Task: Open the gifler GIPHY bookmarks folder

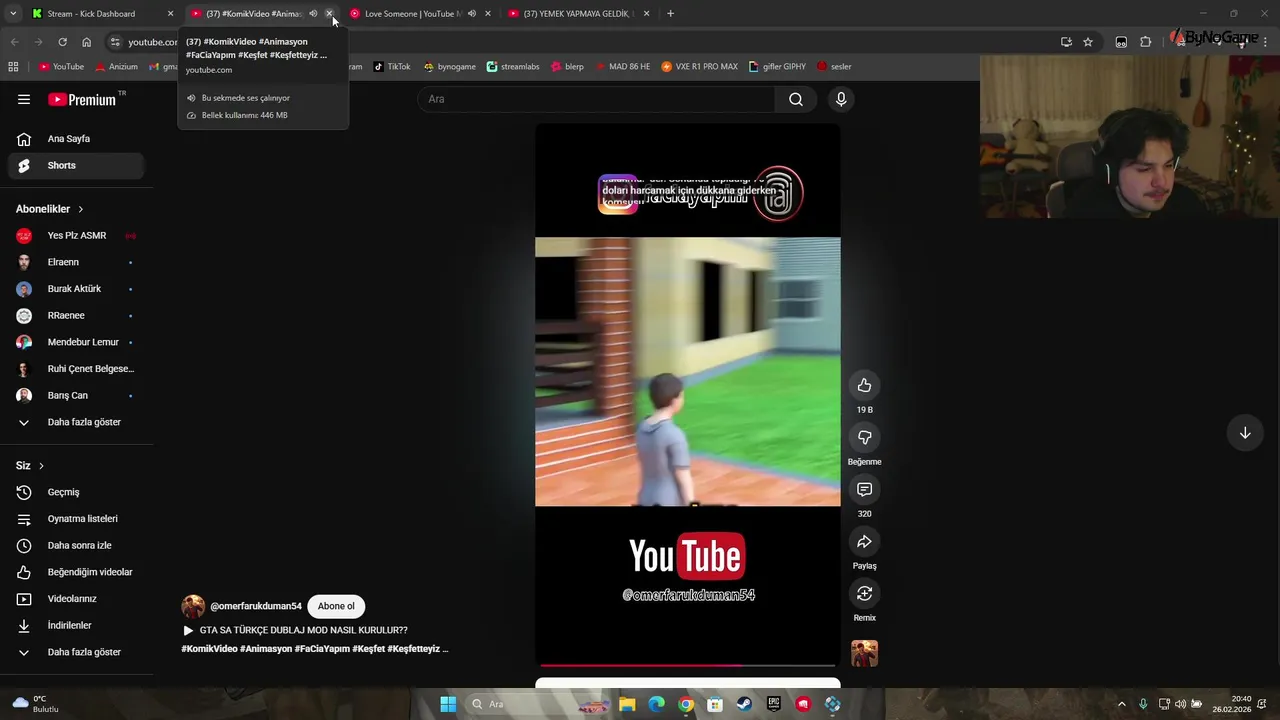Action: [x=777, y=67]
